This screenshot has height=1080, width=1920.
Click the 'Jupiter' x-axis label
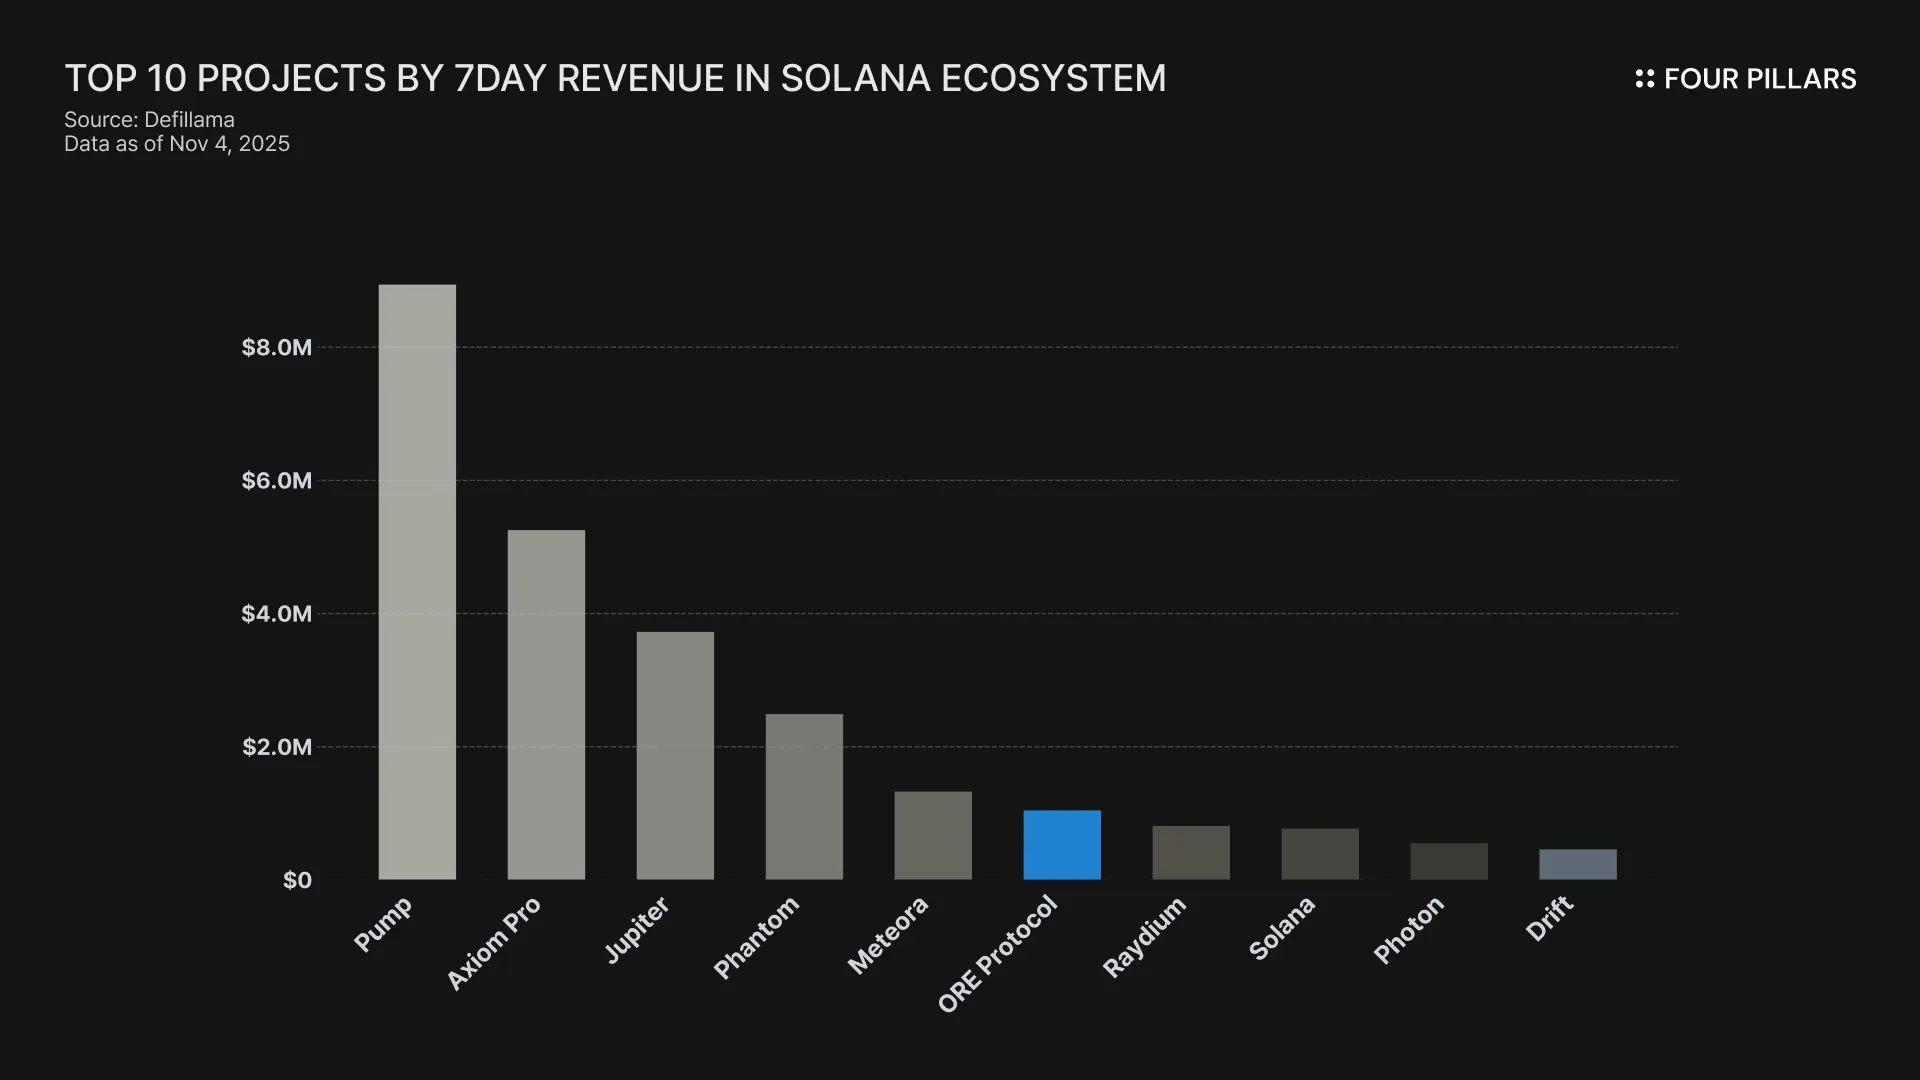click(637, 930)
